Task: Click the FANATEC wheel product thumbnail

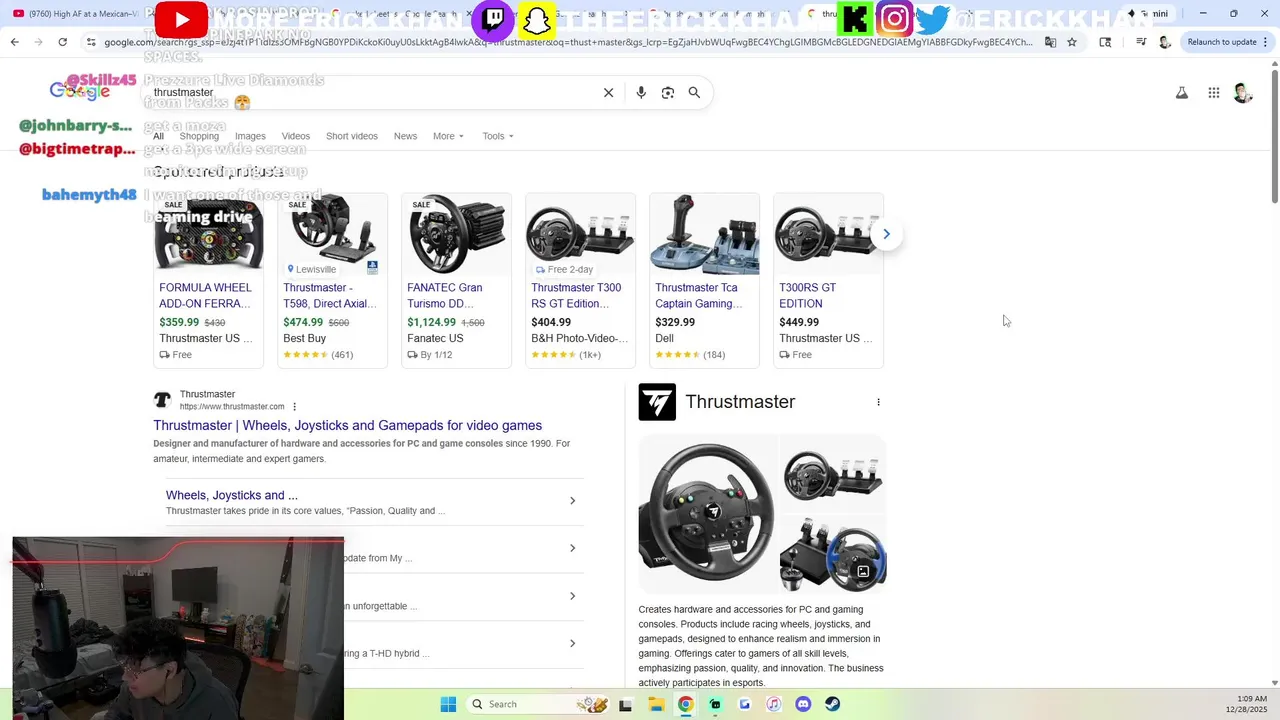Action: tap(456, 234)
